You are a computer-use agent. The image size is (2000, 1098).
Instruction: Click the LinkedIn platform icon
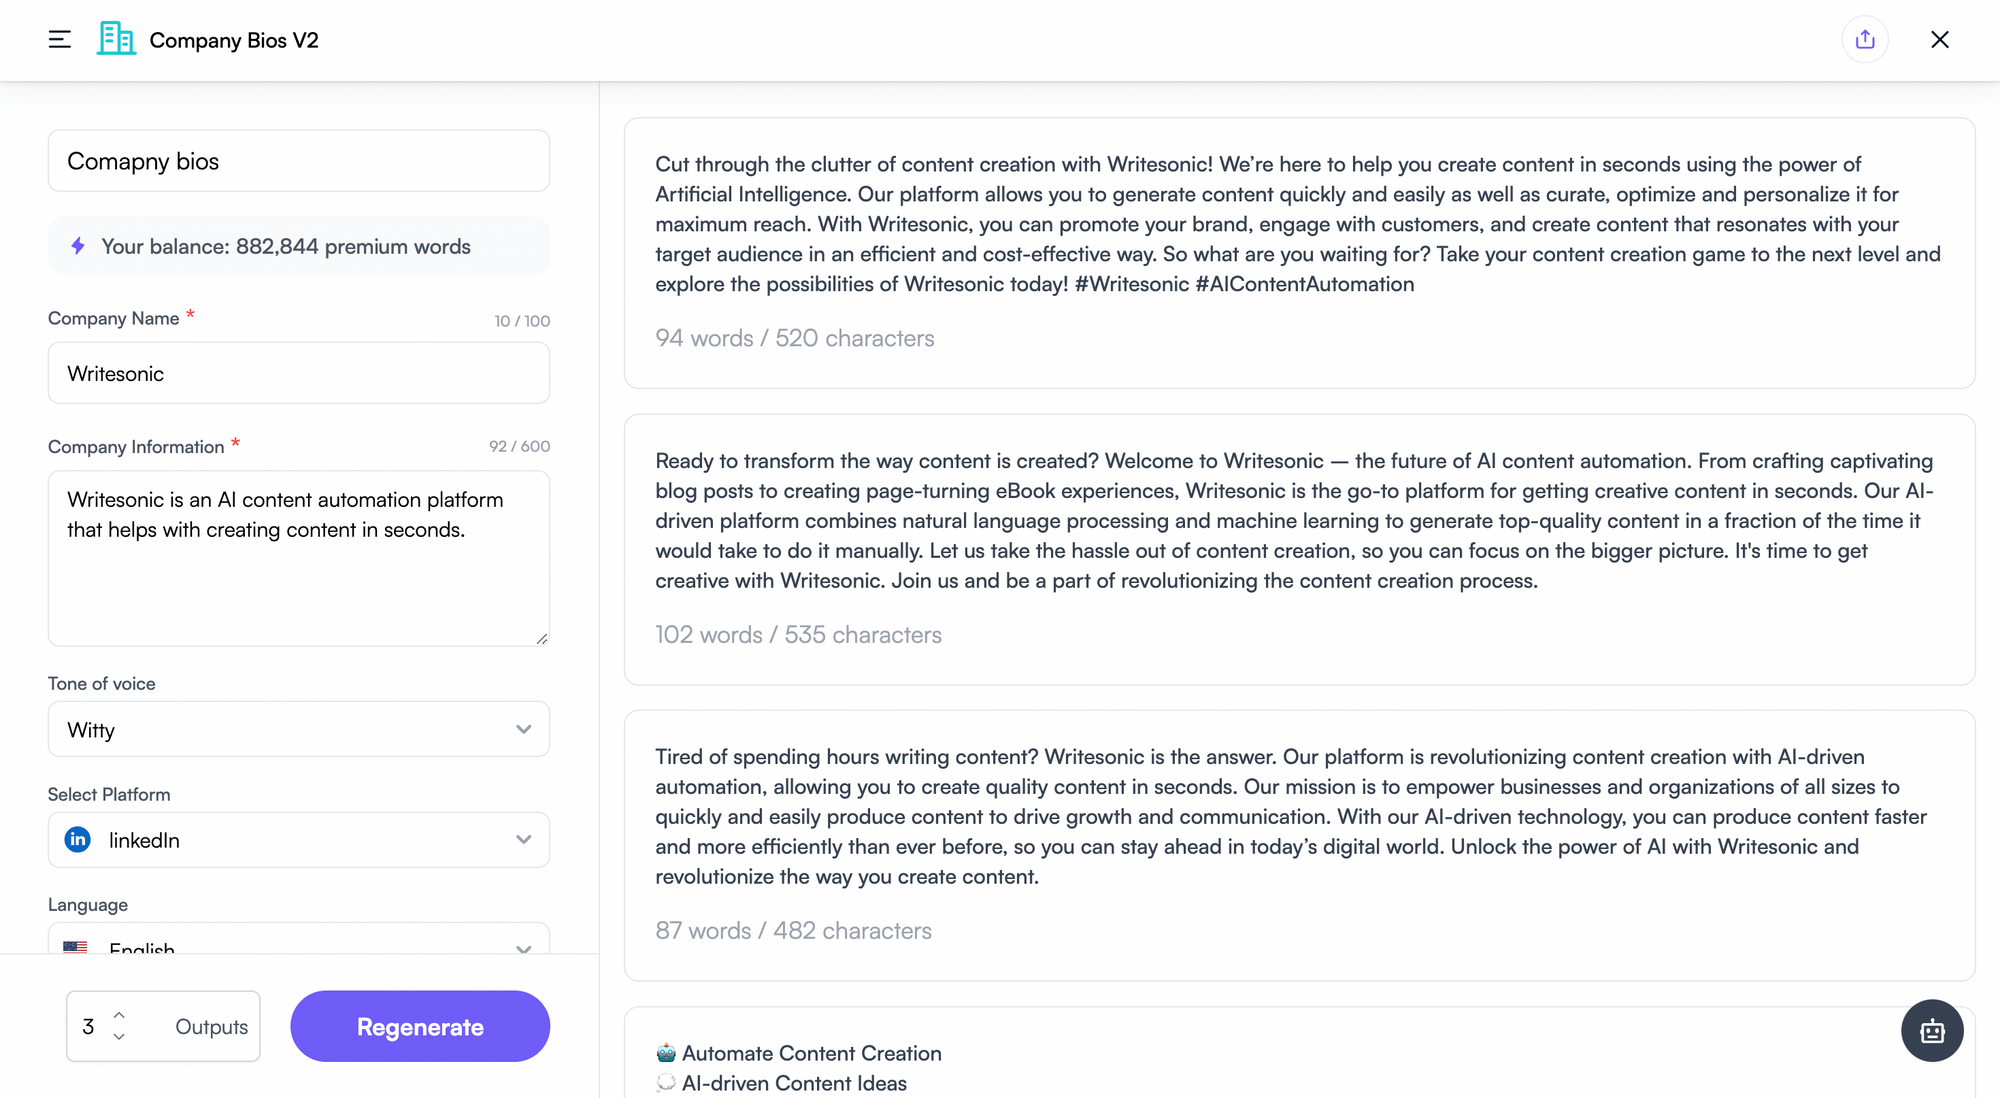coord(78,840)
